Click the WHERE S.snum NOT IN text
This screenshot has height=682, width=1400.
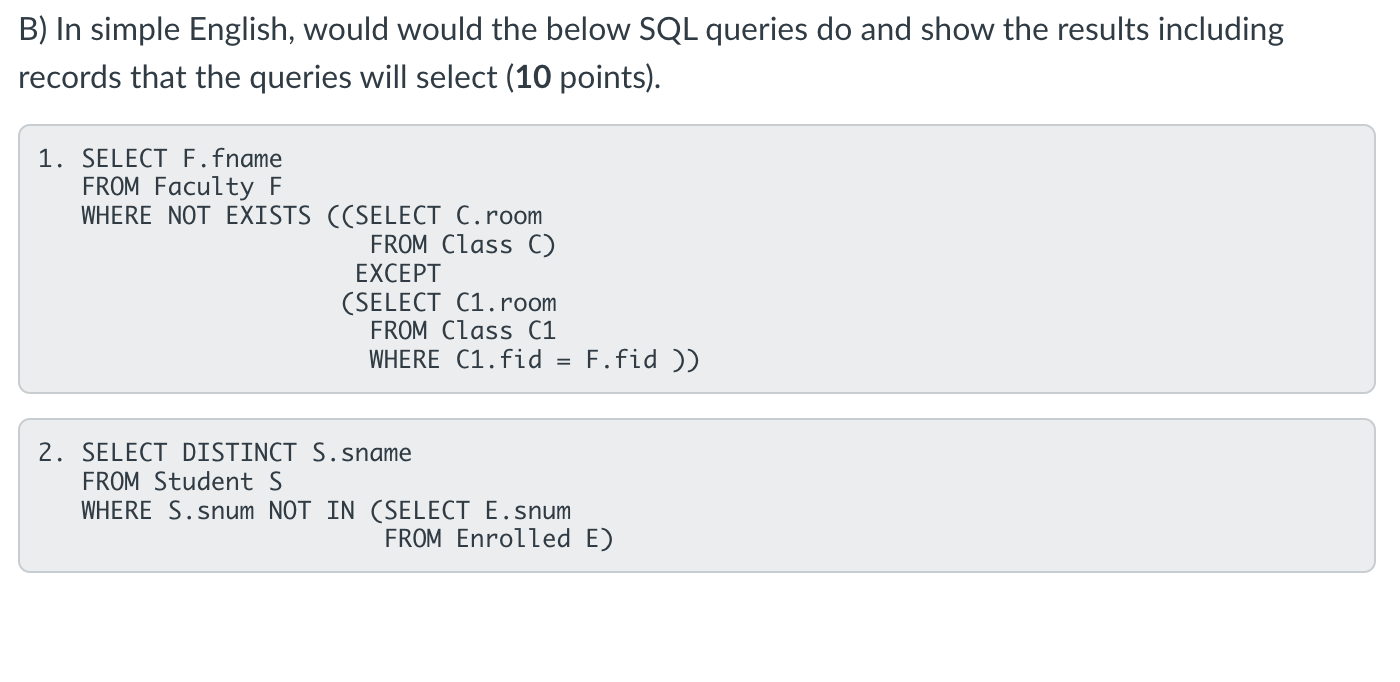tap(218, 511)
